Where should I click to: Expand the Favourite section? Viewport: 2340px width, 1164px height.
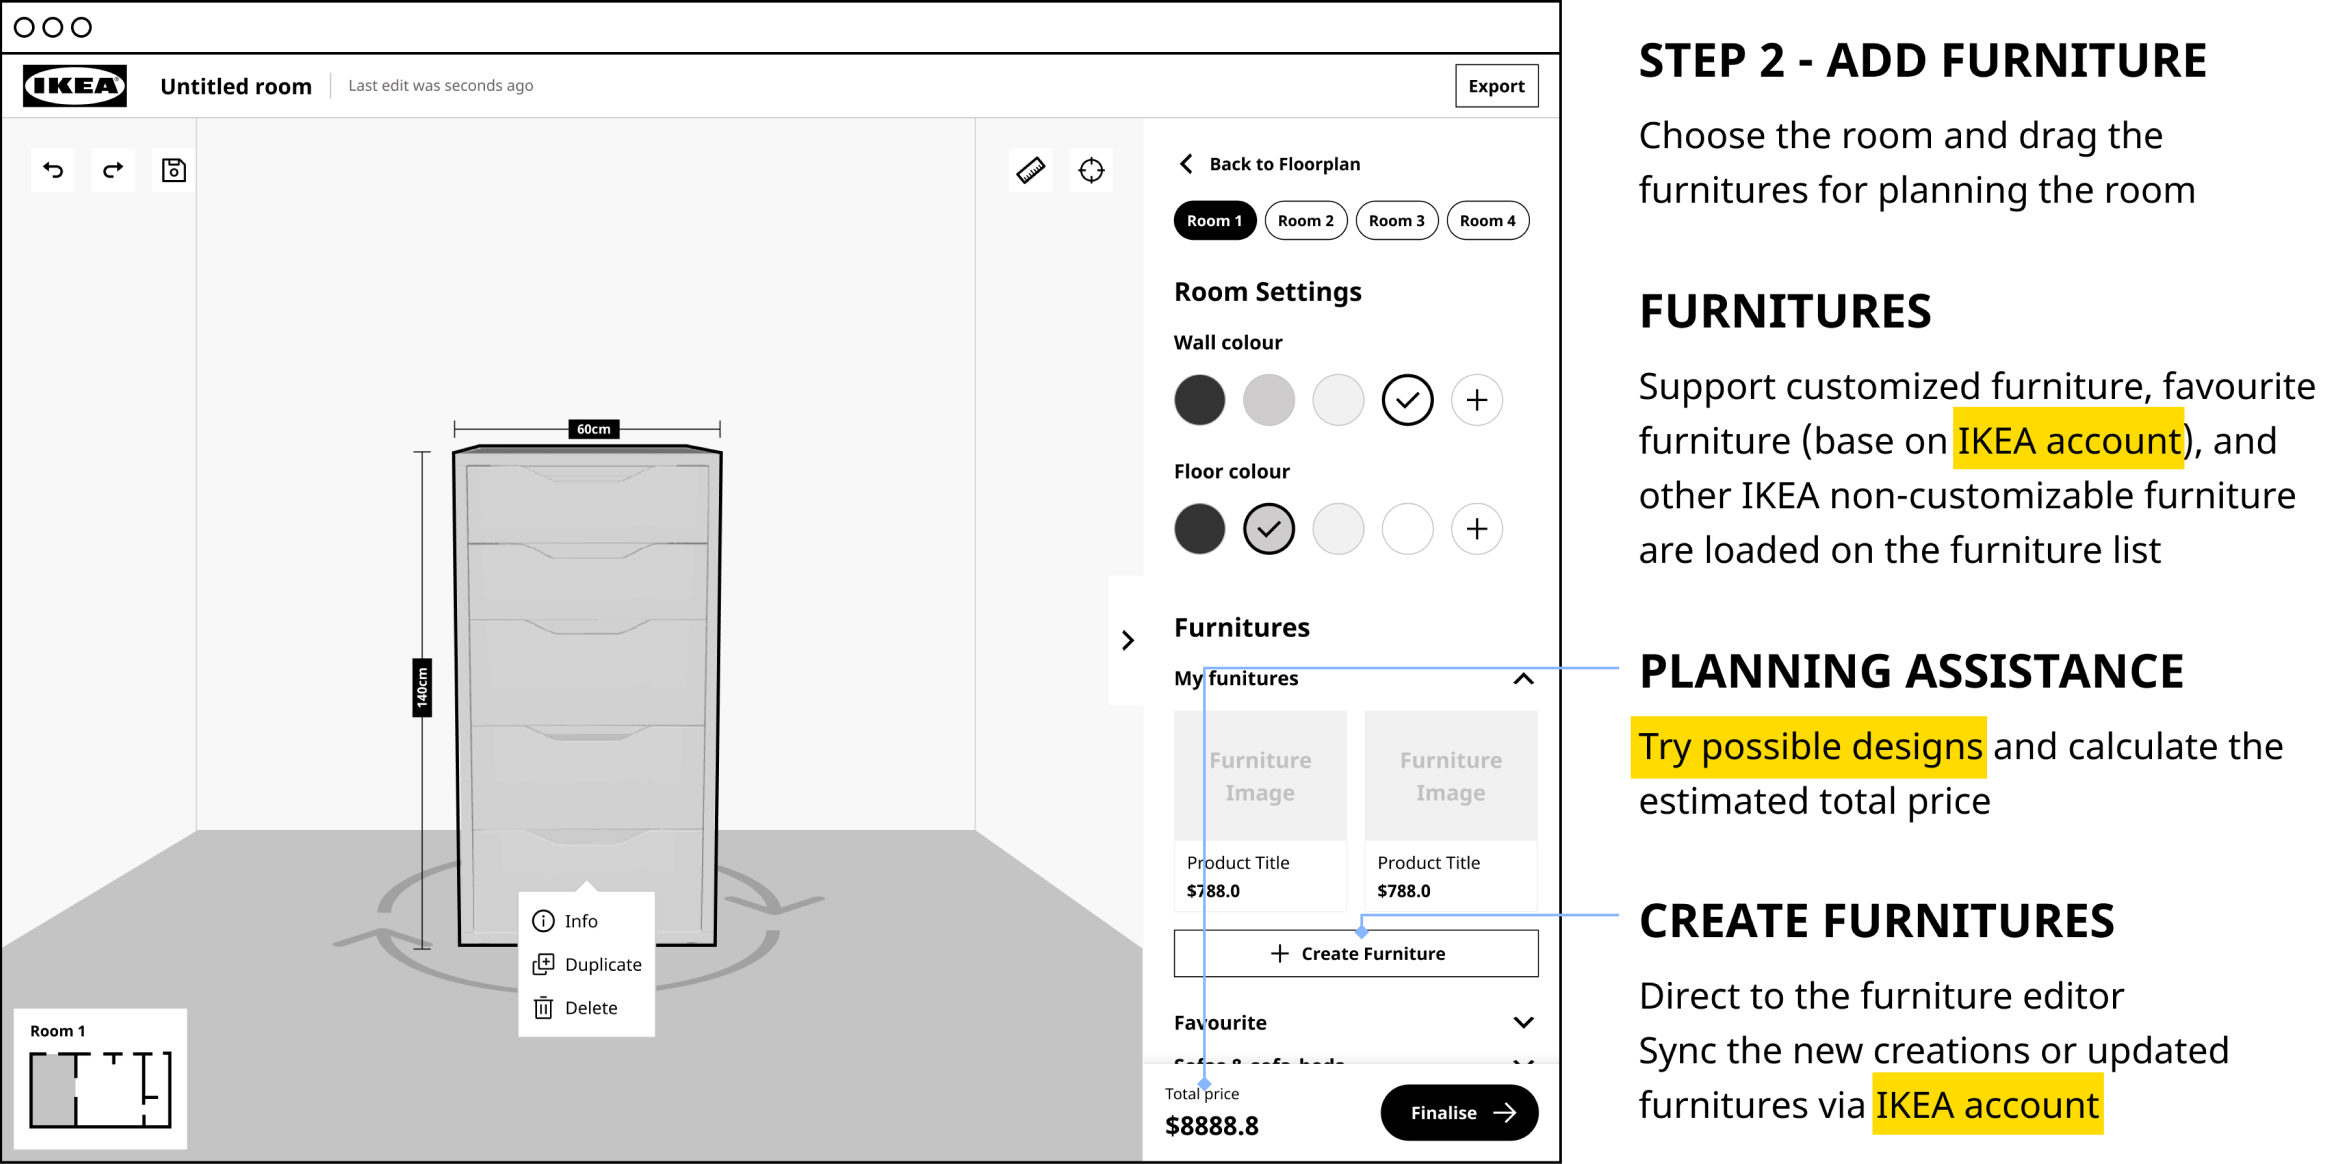(x=1523, y=1022)
